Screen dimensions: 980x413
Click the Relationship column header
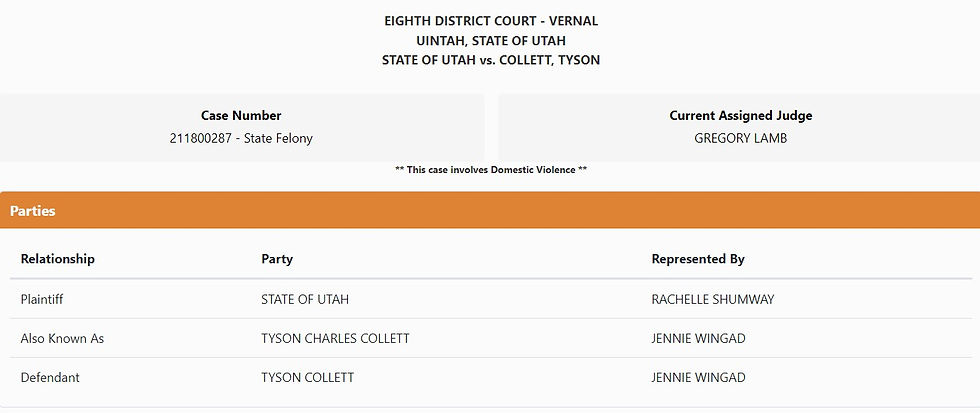57,259
